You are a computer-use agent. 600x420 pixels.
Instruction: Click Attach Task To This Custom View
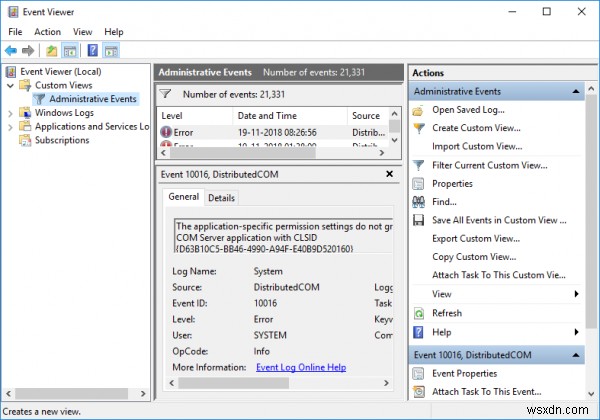(499, 275)
